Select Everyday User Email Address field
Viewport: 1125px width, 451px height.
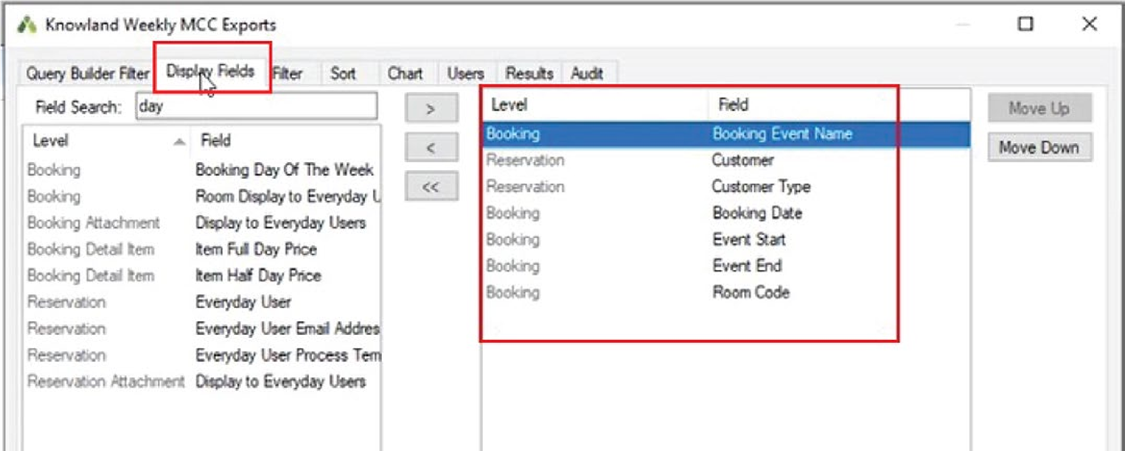pyautogui.click(x=202, y=329)
